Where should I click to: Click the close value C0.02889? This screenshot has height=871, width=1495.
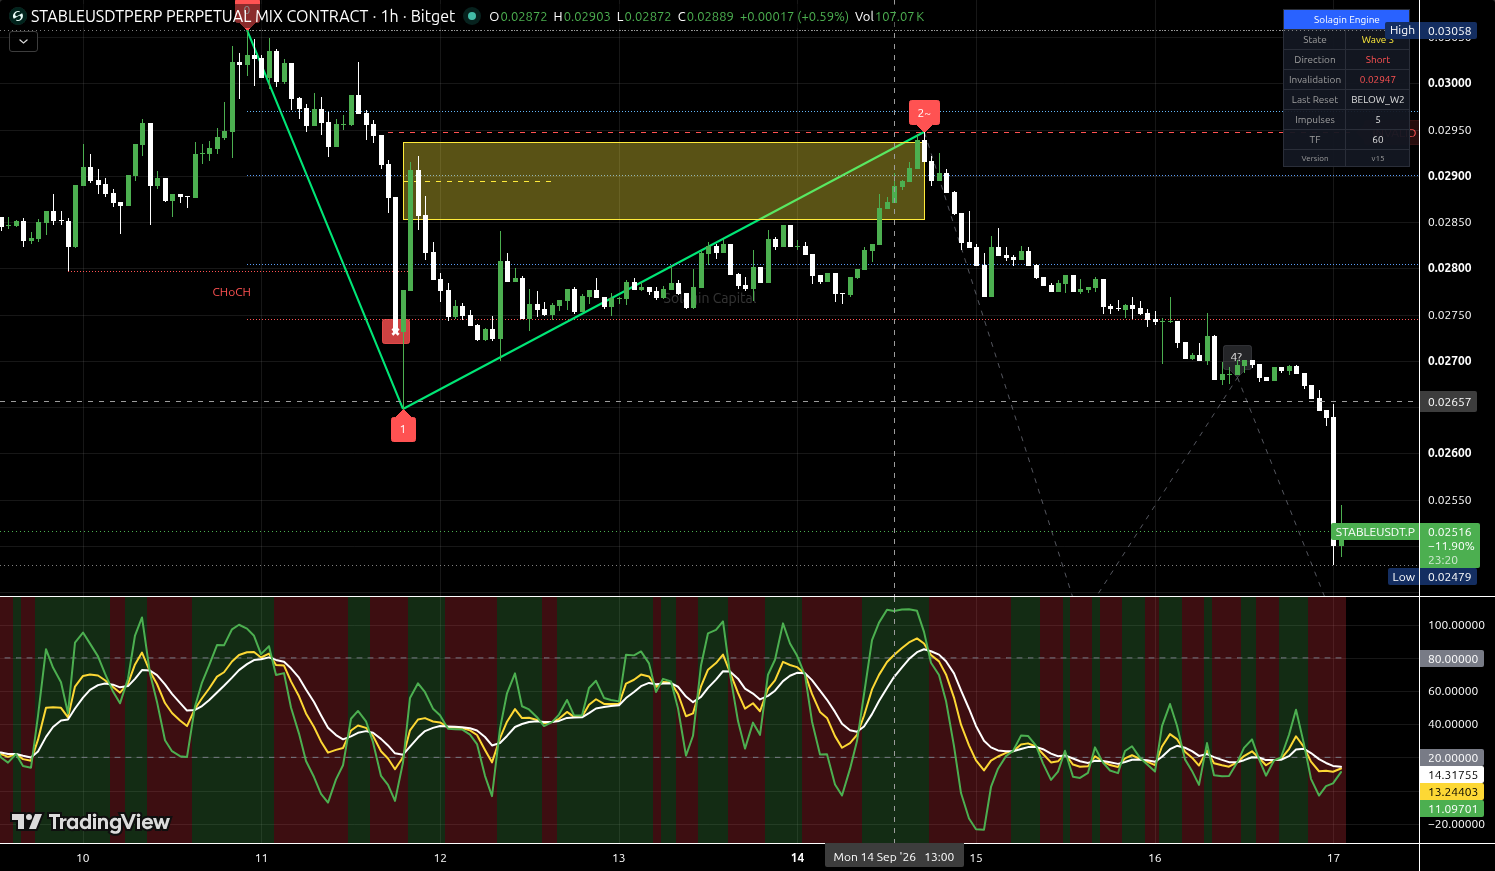coord(706,17)
